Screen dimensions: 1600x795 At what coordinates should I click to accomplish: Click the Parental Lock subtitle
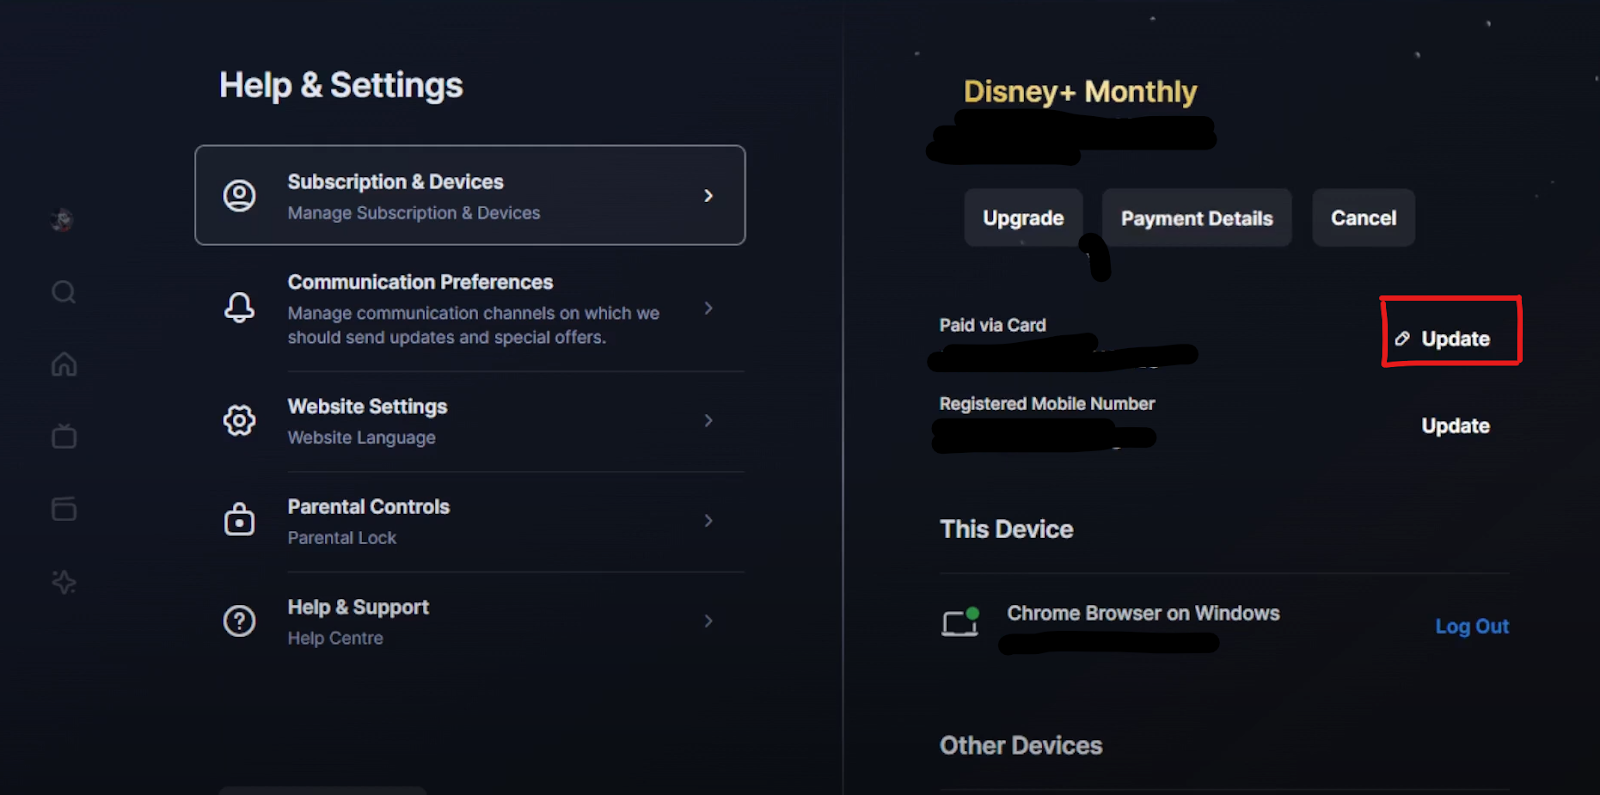click(342, 538)
